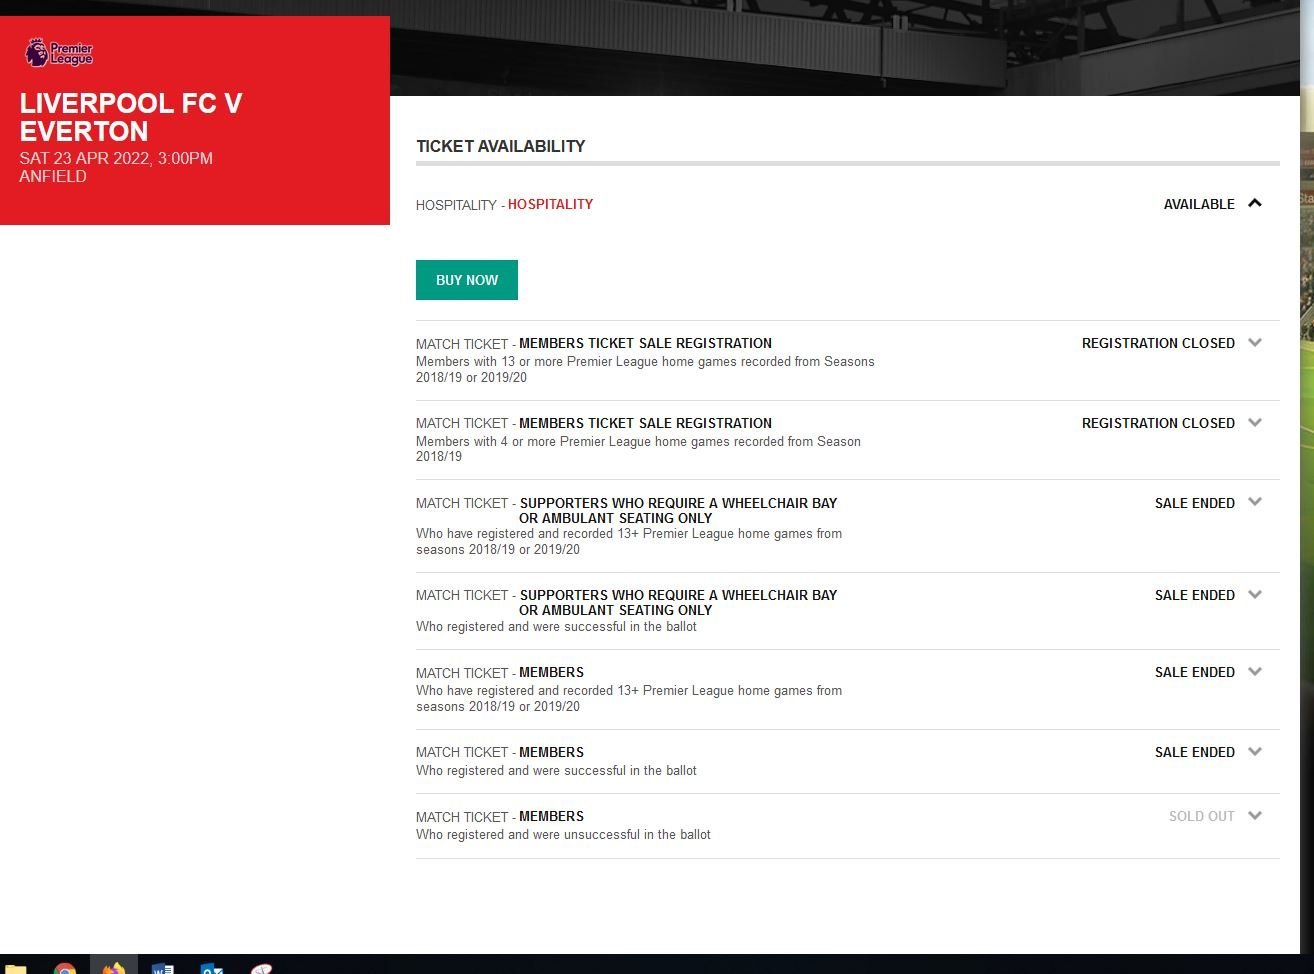This screenshot has width=1314, height=974.
Task: Expand wheelchair bay row for successful ballot
Action: click(1255, 594)
